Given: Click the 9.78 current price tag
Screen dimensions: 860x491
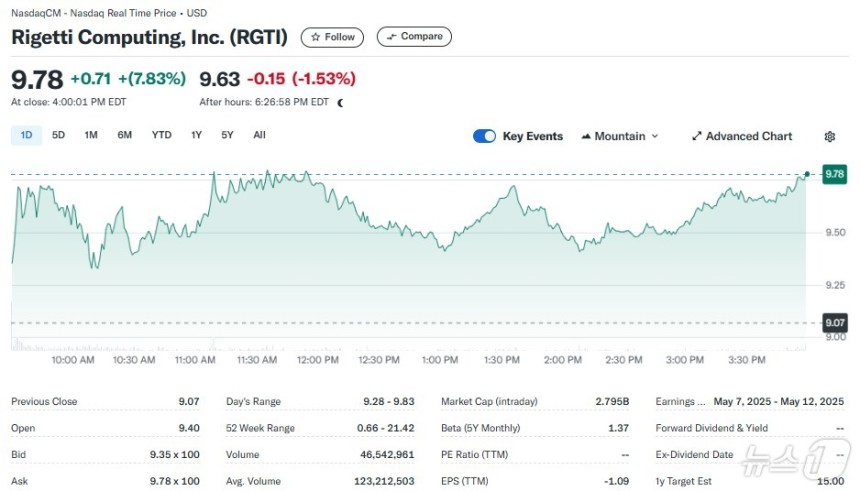Looking at the screenshot, I should pos(834,174).
